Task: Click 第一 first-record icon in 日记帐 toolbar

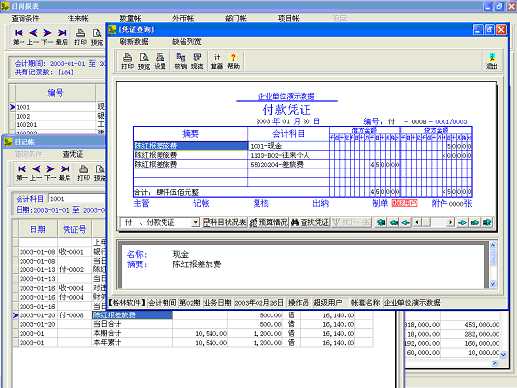Action: 22,173
